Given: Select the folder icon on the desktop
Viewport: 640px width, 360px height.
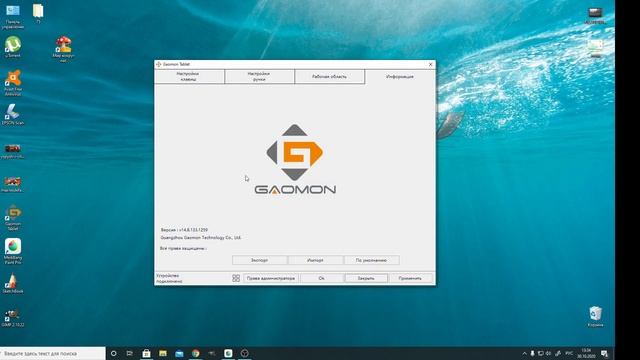Looking at the screenshot, I should click(x=38, y=13).
